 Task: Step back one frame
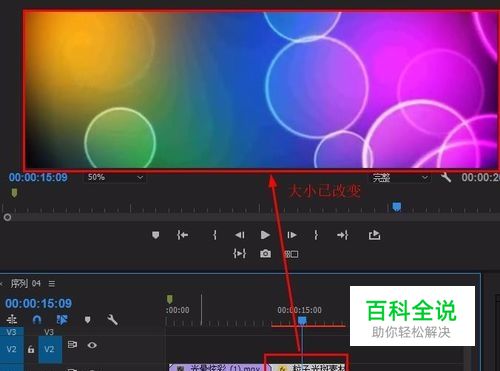tap(240, 235)
